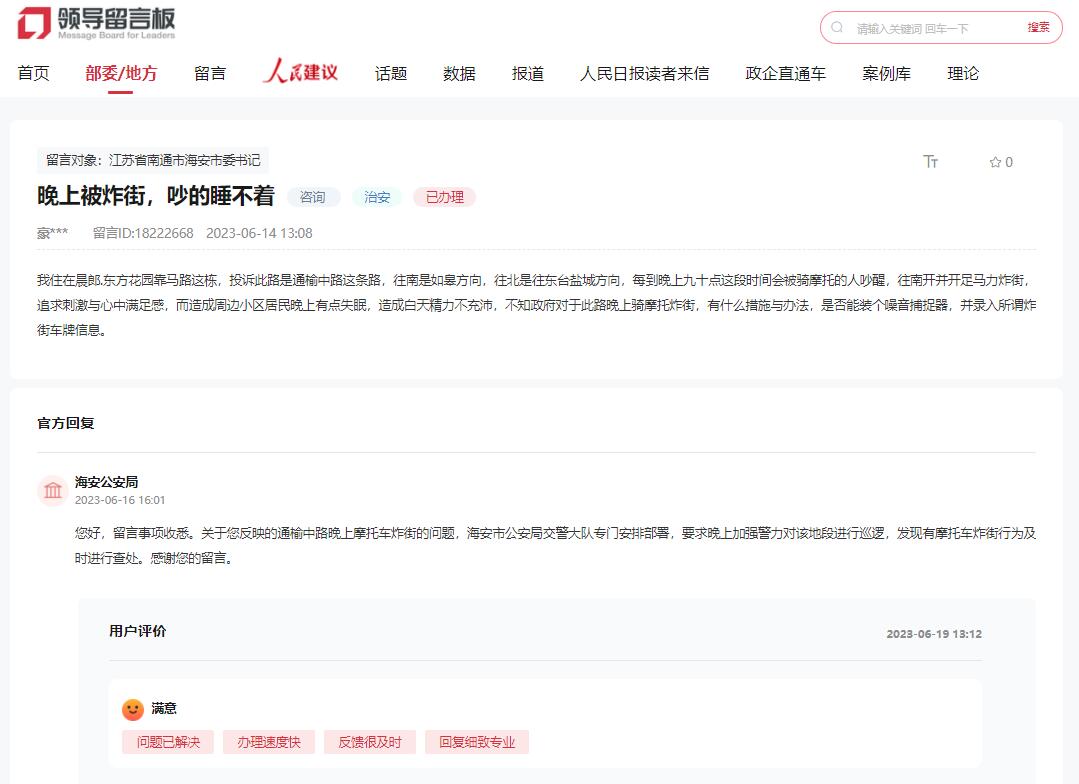Click the 海安公安局 avatar icon
1079x784 pixels.
click(52, 490)
